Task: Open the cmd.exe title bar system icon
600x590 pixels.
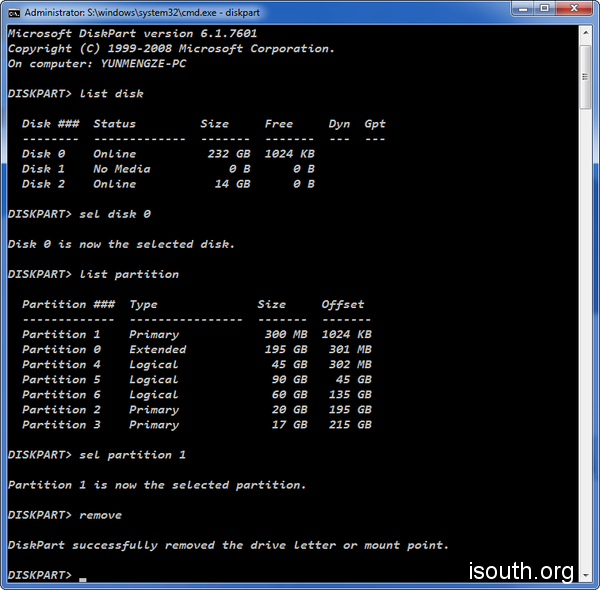Action: [x=14, y=13]
